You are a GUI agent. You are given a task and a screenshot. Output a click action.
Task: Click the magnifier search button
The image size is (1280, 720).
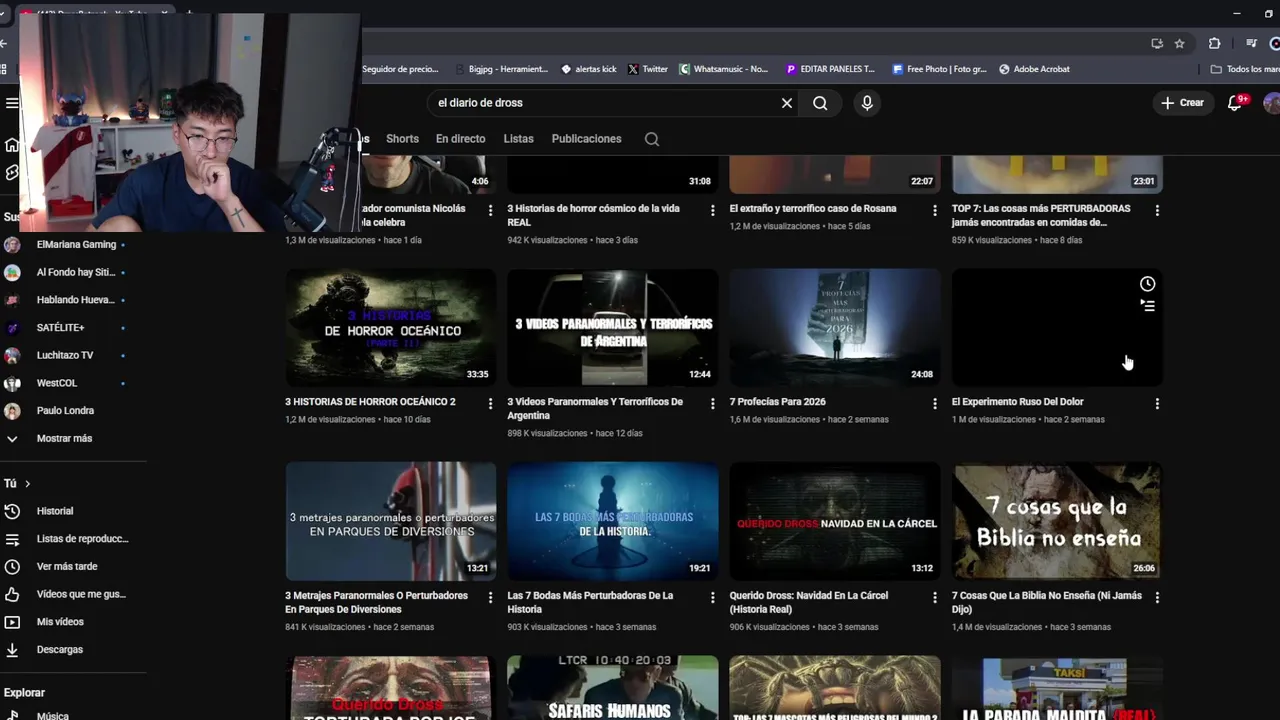pos(820,103)
